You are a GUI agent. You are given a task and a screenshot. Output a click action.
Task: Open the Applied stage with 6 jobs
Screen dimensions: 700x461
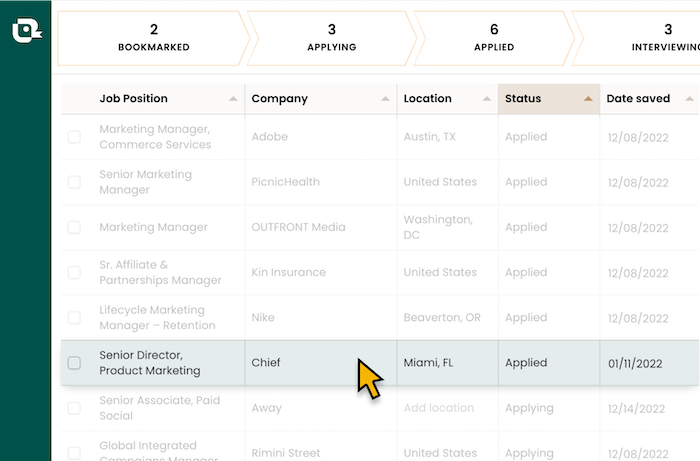494,38
